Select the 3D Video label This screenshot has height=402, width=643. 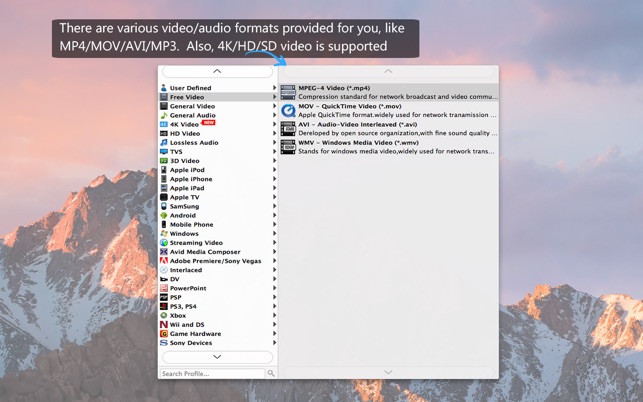tap(185, 161)
